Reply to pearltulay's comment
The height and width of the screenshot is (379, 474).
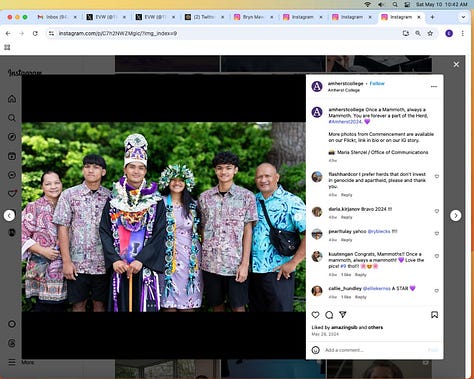(347, 240)
